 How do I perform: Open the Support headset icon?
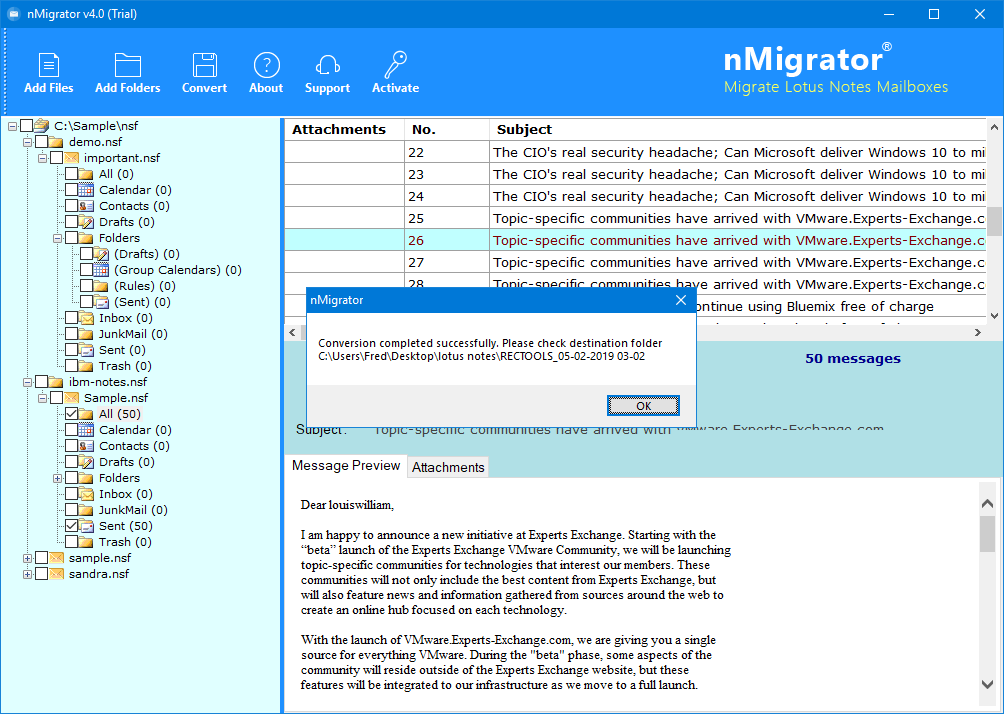pos(327,65)
